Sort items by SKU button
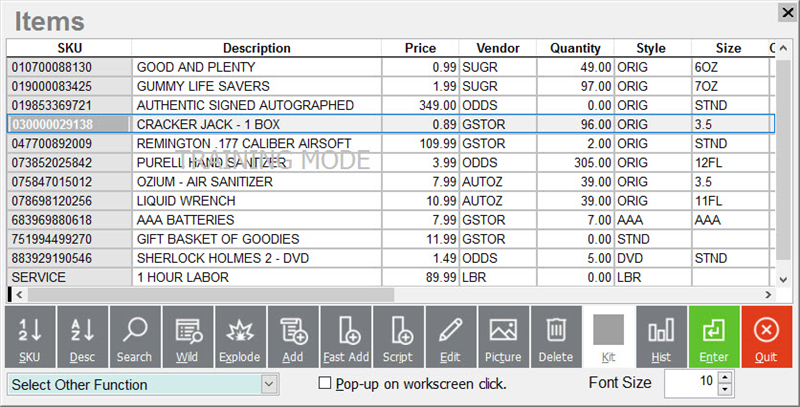The image size is (800, 407). [x=30, y=337]
